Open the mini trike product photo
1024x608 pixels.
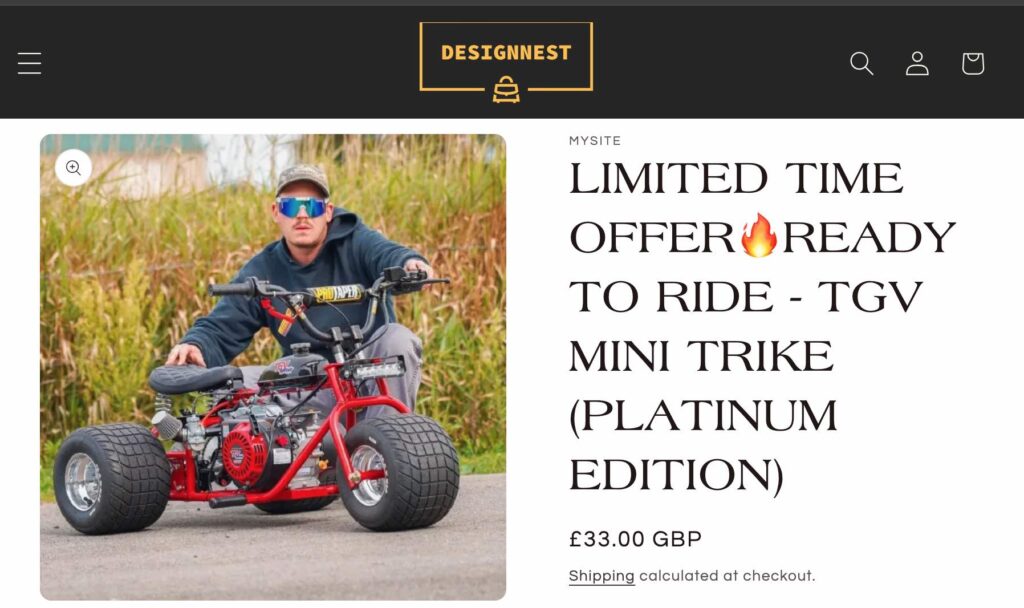pos(273,367)
